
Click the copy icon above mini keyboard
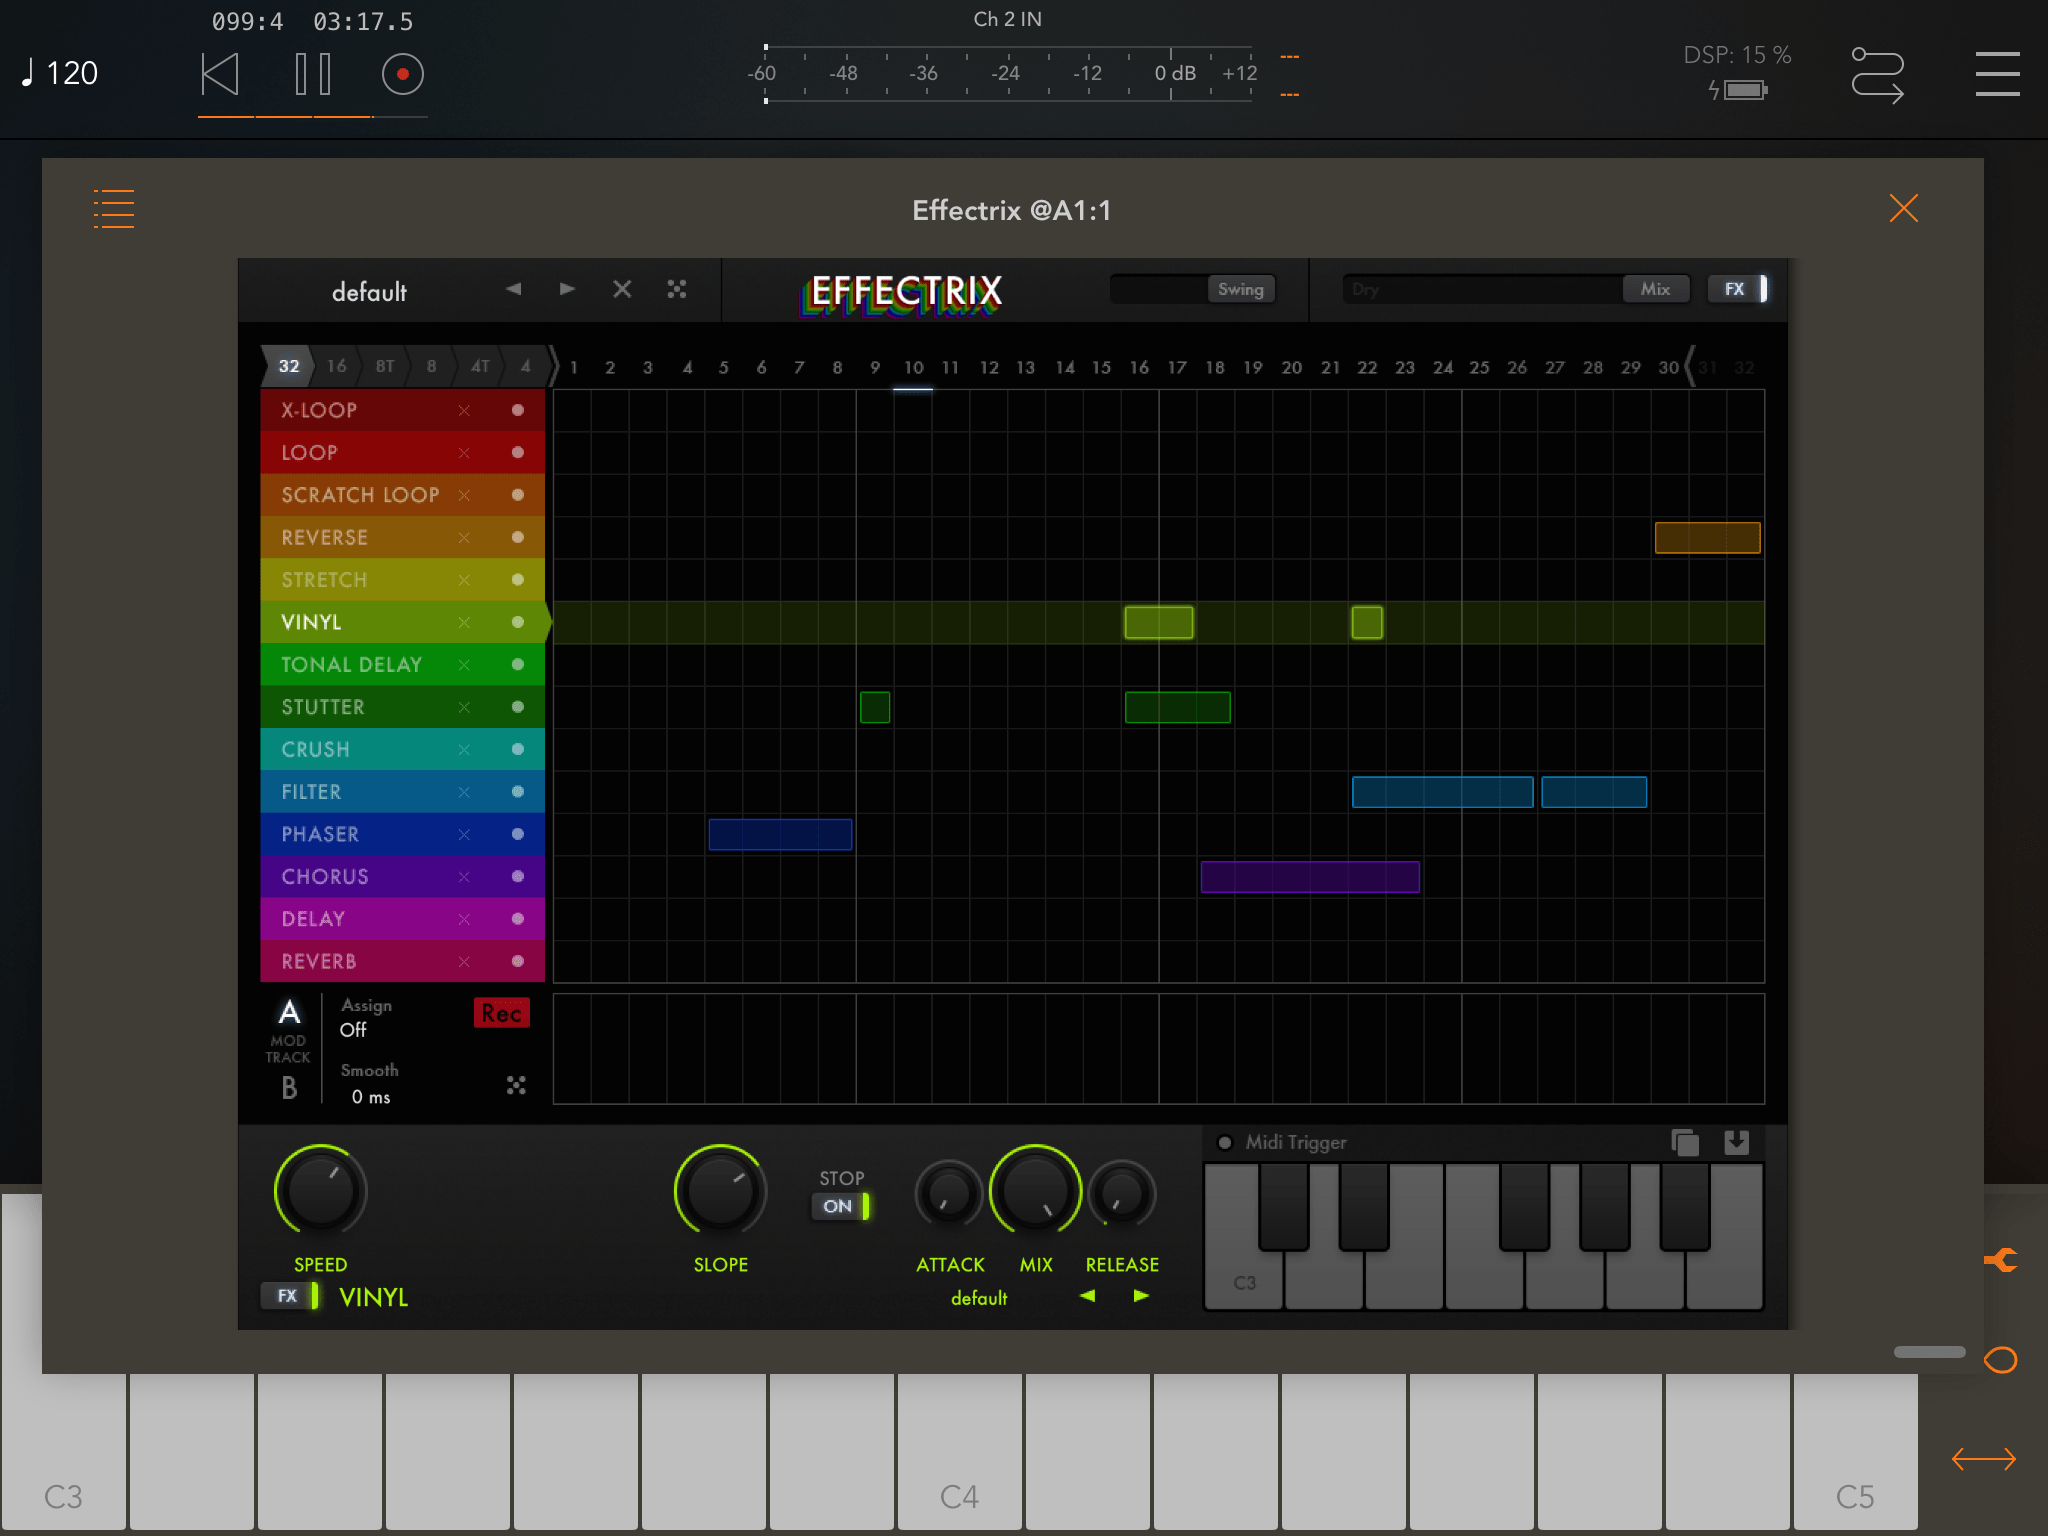click(x=1684, y=1142)
